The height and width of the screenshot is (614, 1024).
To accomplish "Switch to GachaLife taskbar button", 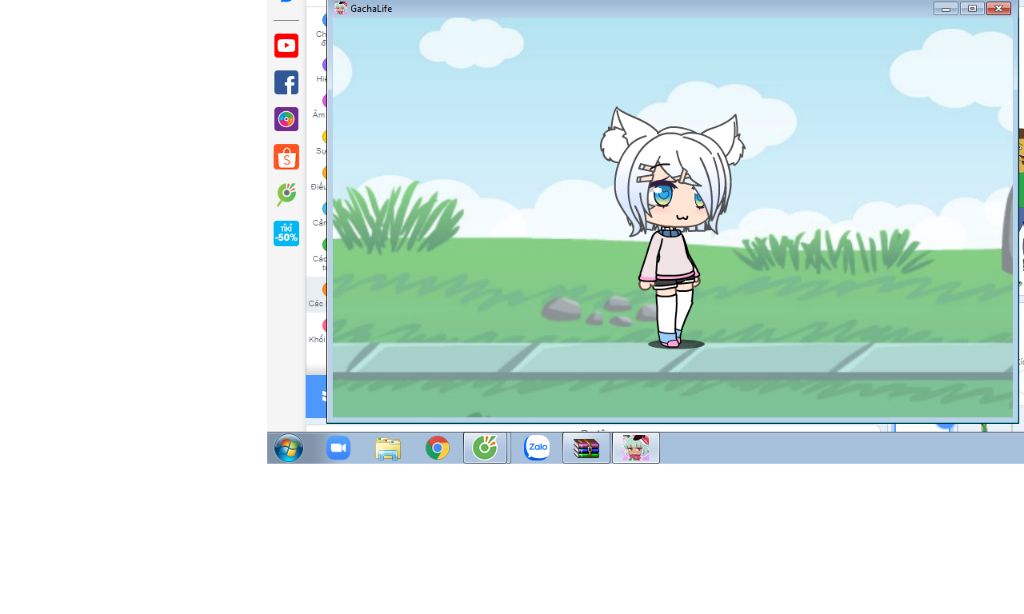I will pos(635,448).
